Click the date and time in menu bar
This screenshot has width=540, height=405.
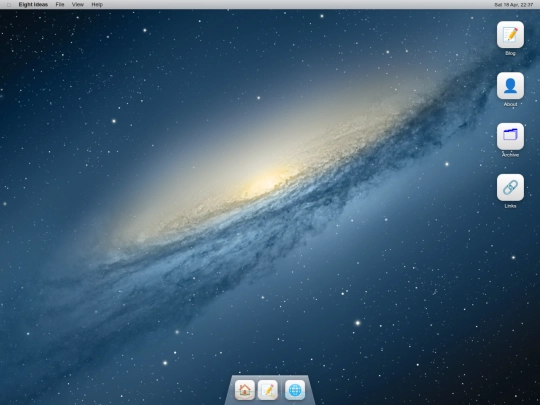[513, 5]
